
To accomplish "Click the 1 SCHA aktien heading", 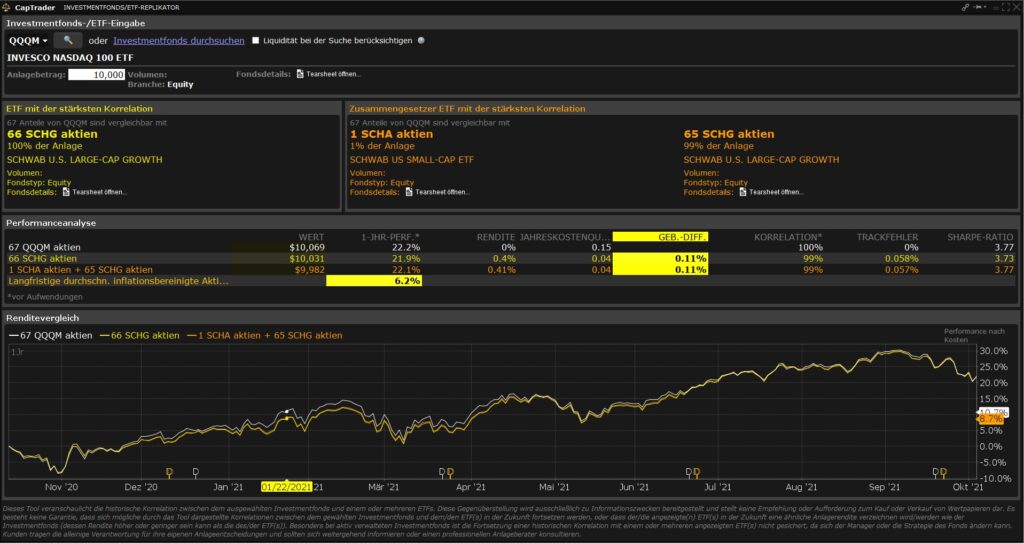I will point(391,134).
